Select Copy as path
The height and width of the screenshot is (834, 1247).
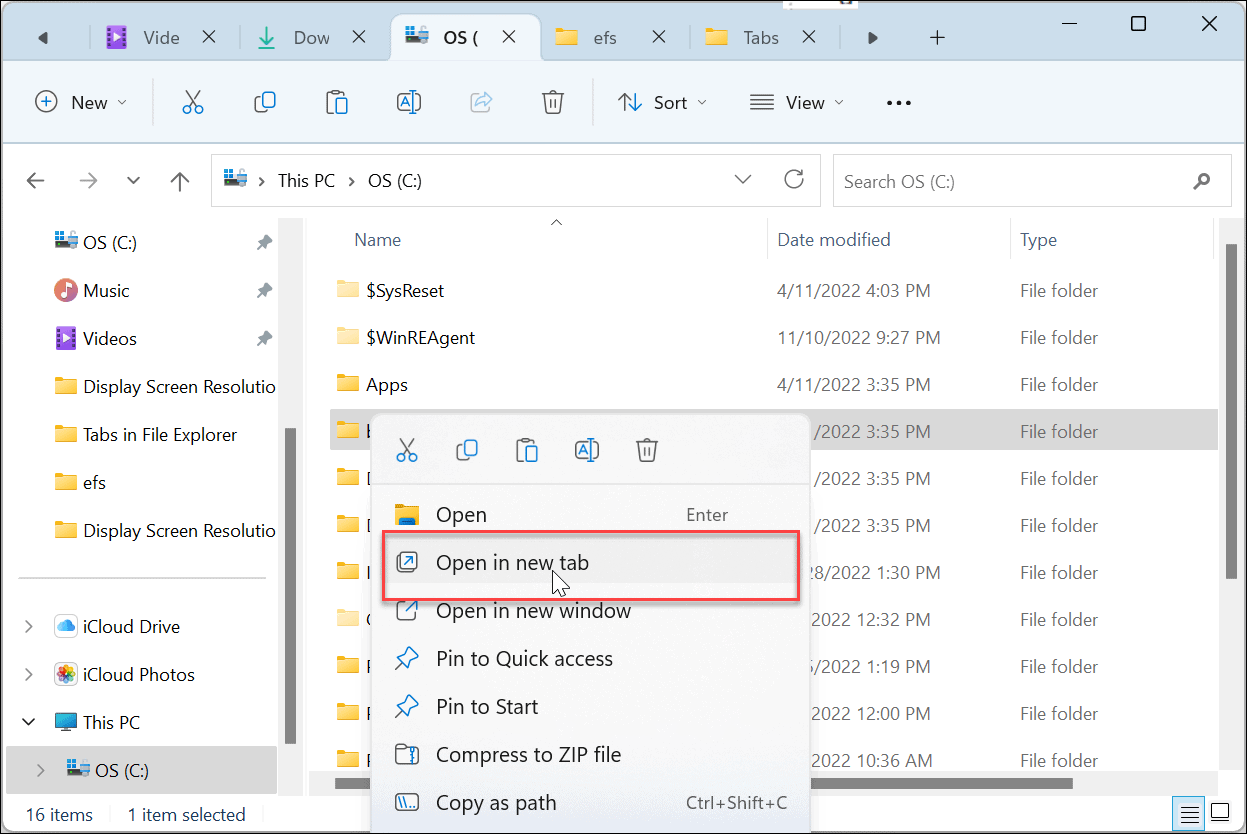tap(590, 803)
